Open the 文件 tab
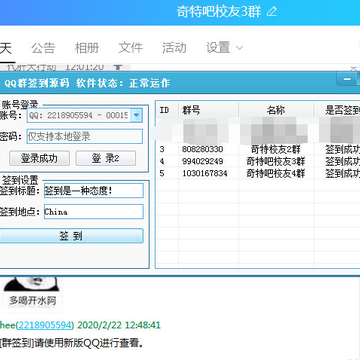This screenshot has width=360, height=360. [130, 48]
